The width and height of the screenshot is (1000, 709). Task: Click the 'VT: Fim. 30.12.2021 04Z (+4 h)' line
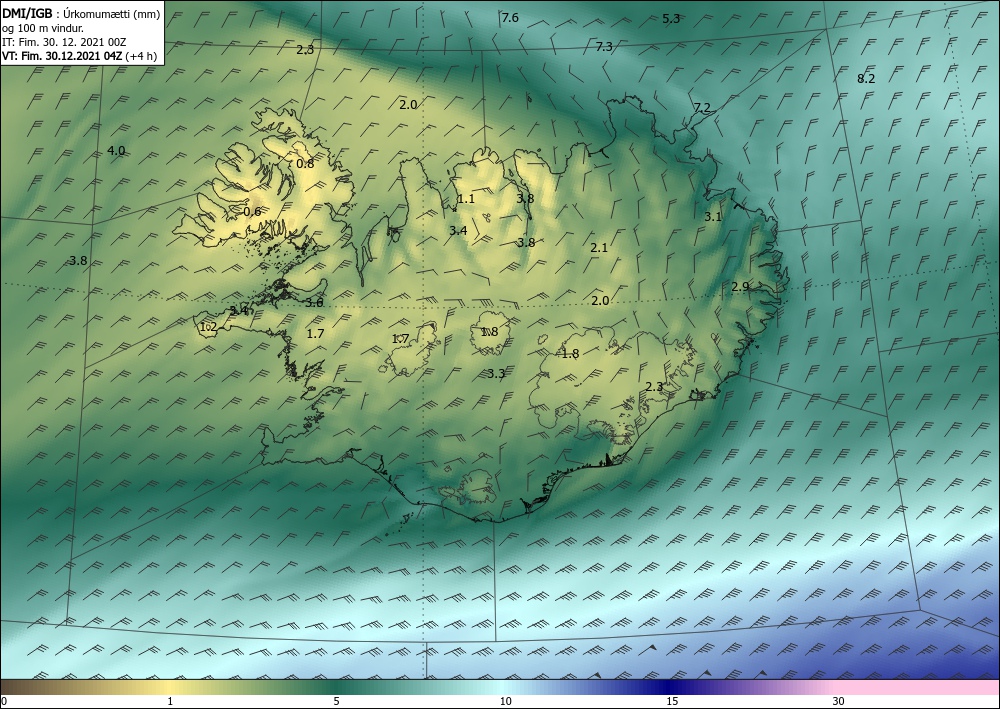pyautogui.click(x=79, y=55)
